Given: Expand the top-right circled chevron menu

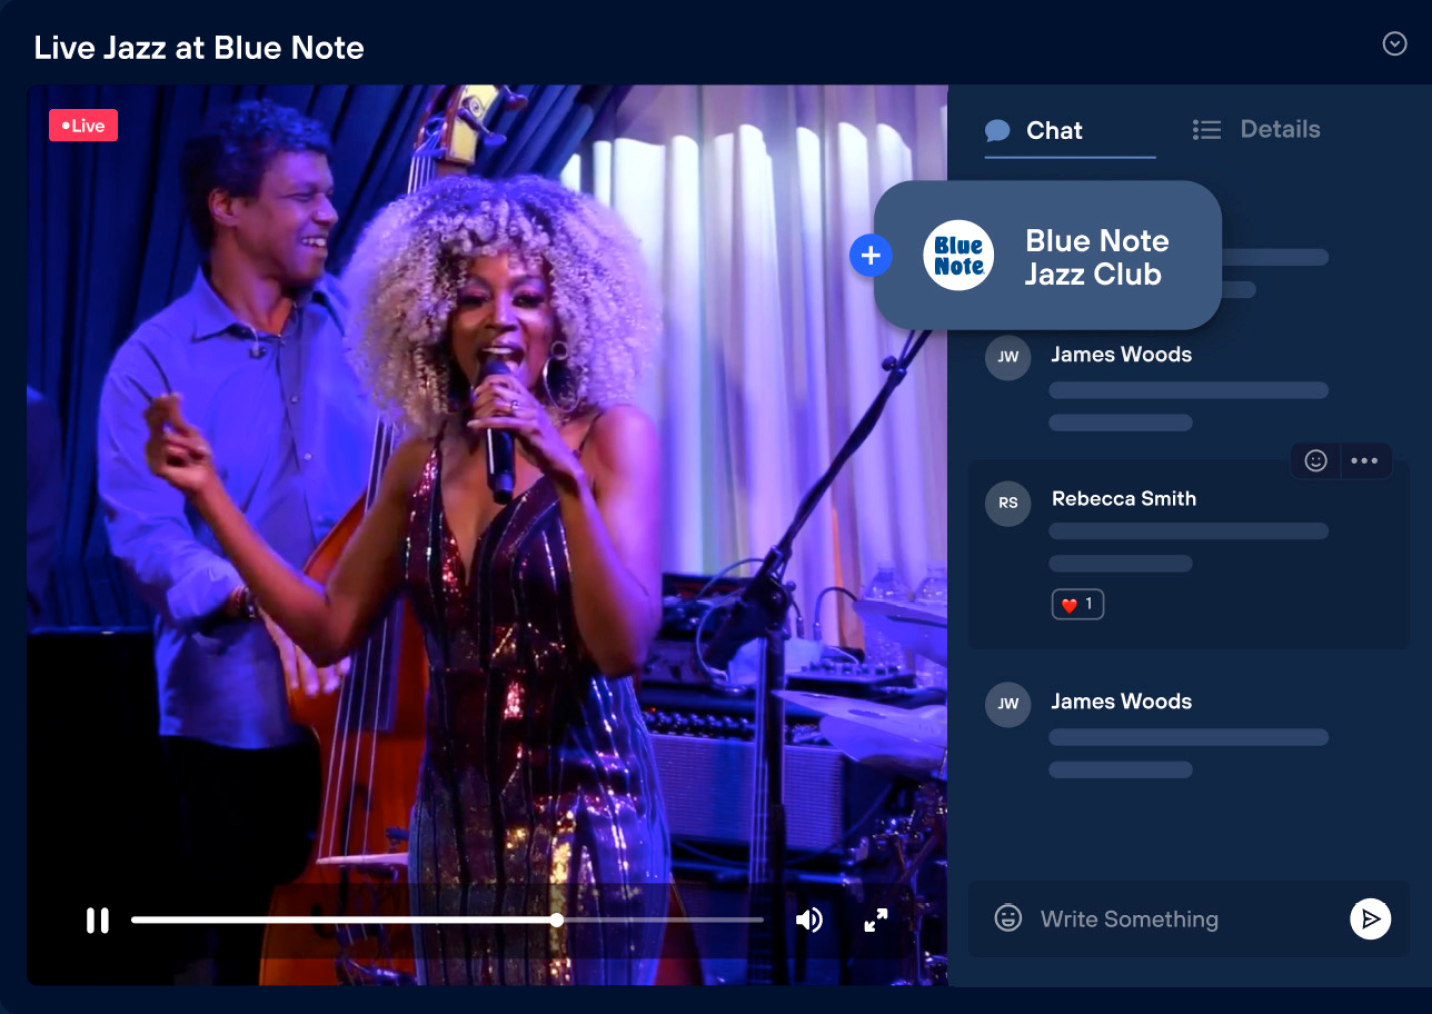Looking at the screenshot, I should coord(1394,44).
